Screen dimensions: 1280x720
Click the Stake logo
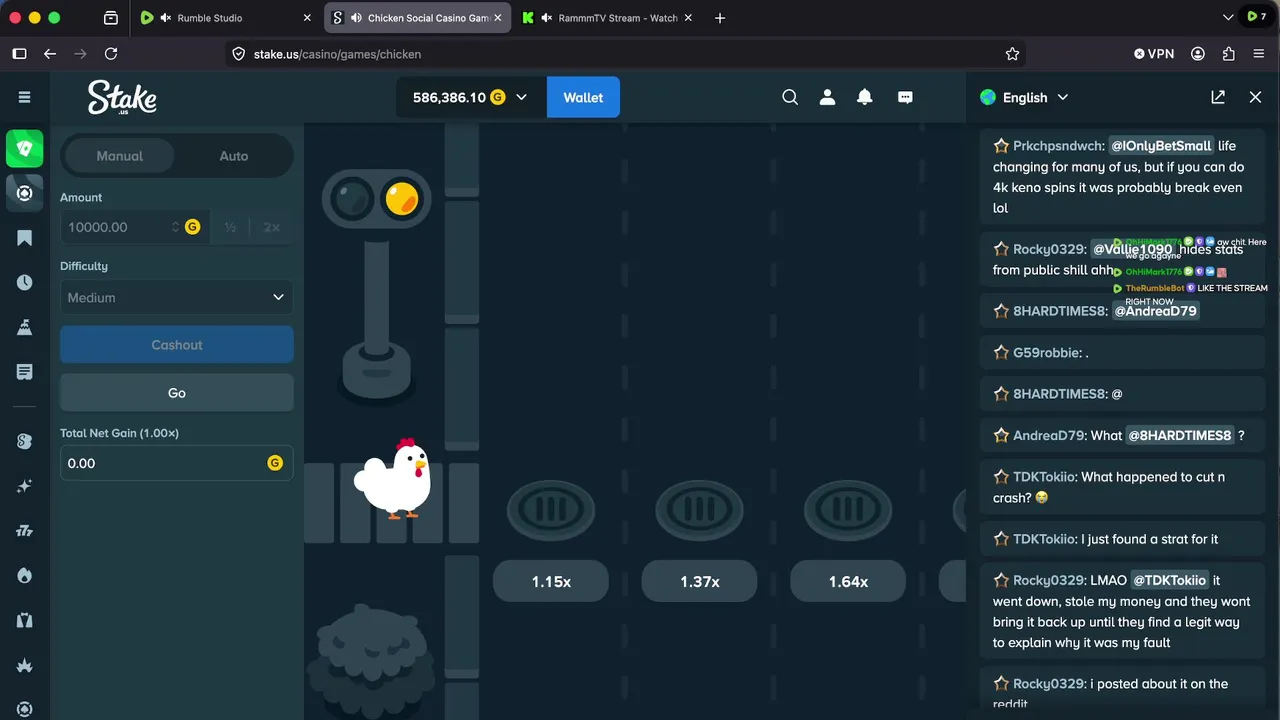click(x=122, y=98)
